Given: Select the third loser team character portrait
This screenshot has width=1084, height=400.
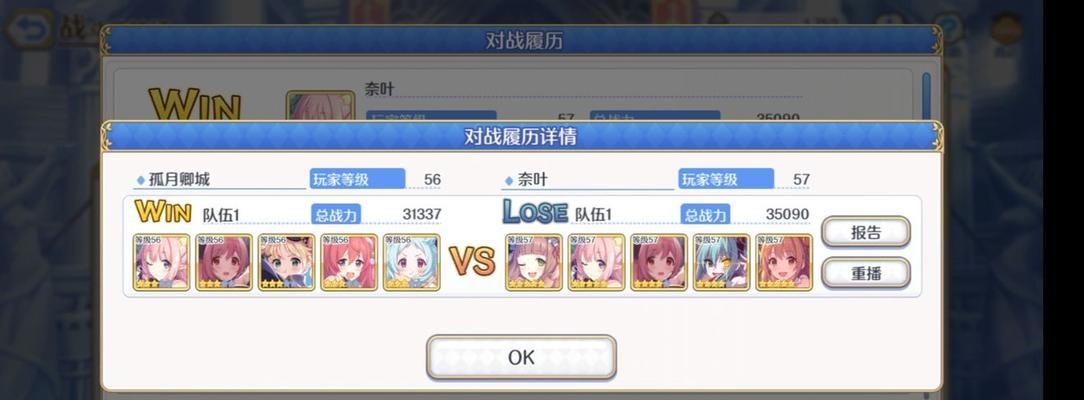Looking at the screenshot, I should point(659,262).
